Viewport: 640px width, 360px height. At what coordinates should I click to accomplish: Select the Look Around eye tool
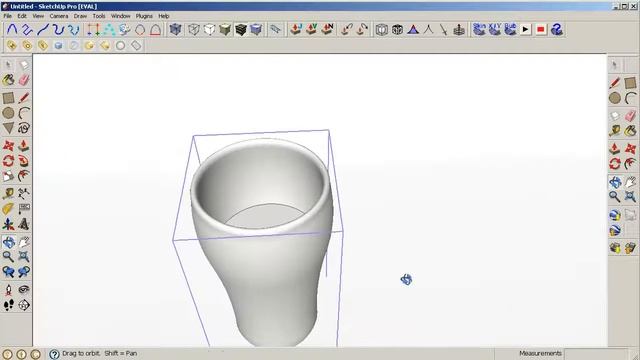pos(24,290)
